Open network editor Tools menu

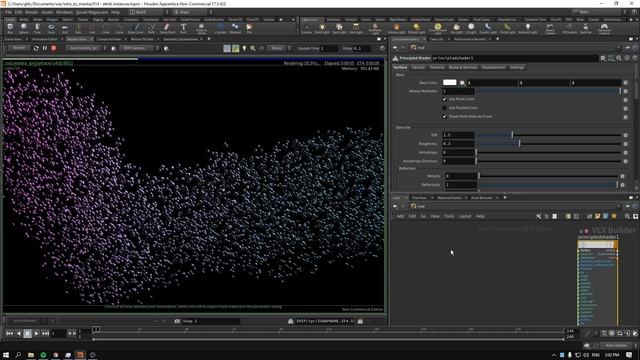click(449, 216)
